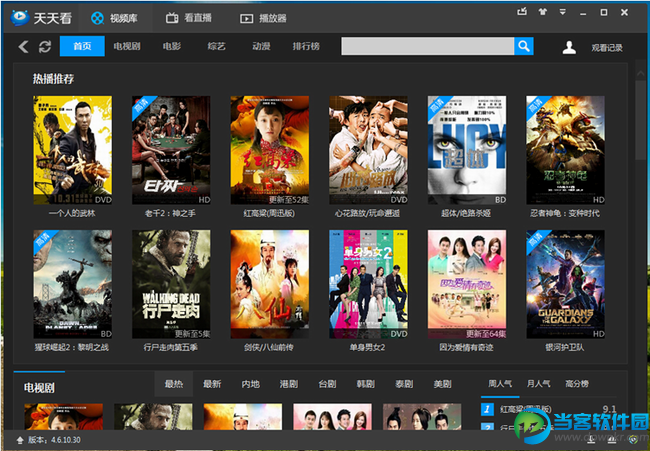
Task: Click the 老千2：神之手 title link
Action: coord(170,213)
